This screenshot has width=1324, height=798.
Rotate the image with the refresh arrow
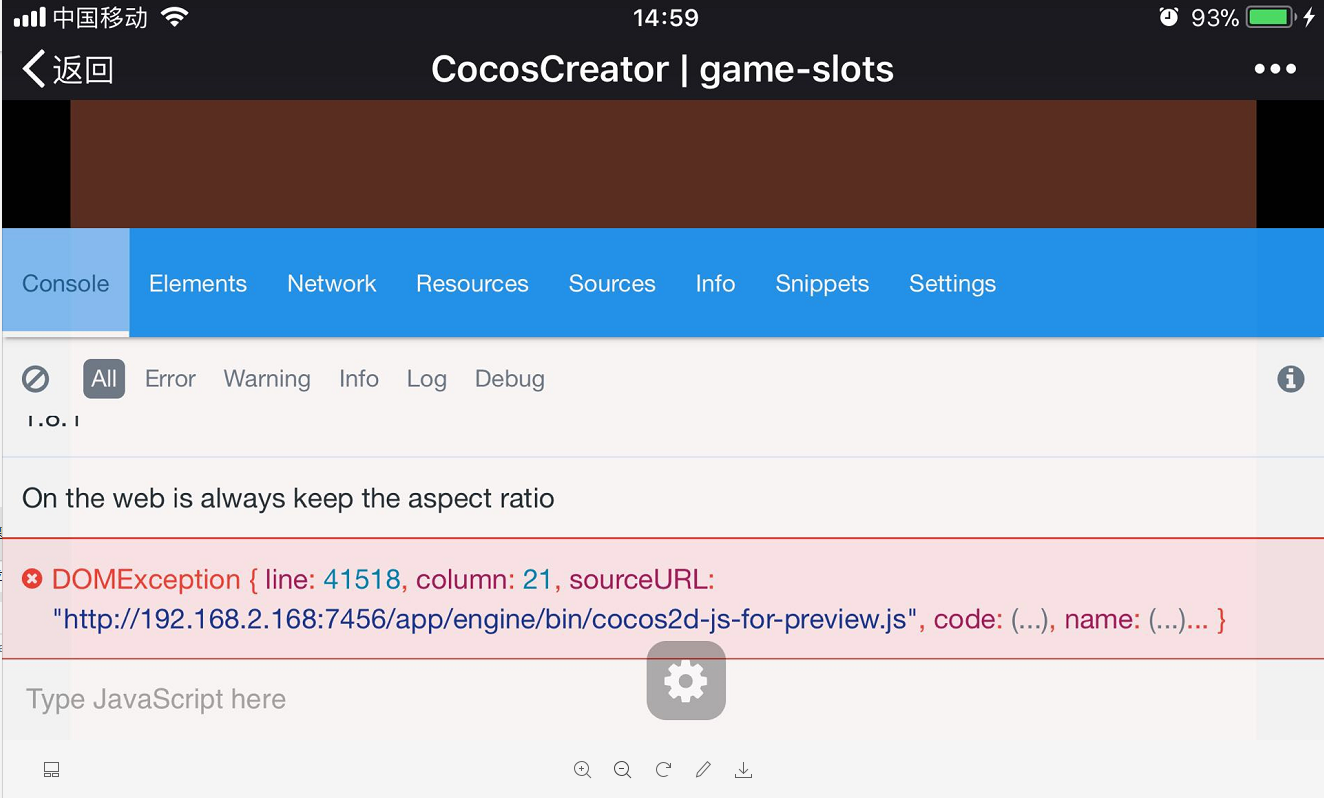(x=663, y=769)
